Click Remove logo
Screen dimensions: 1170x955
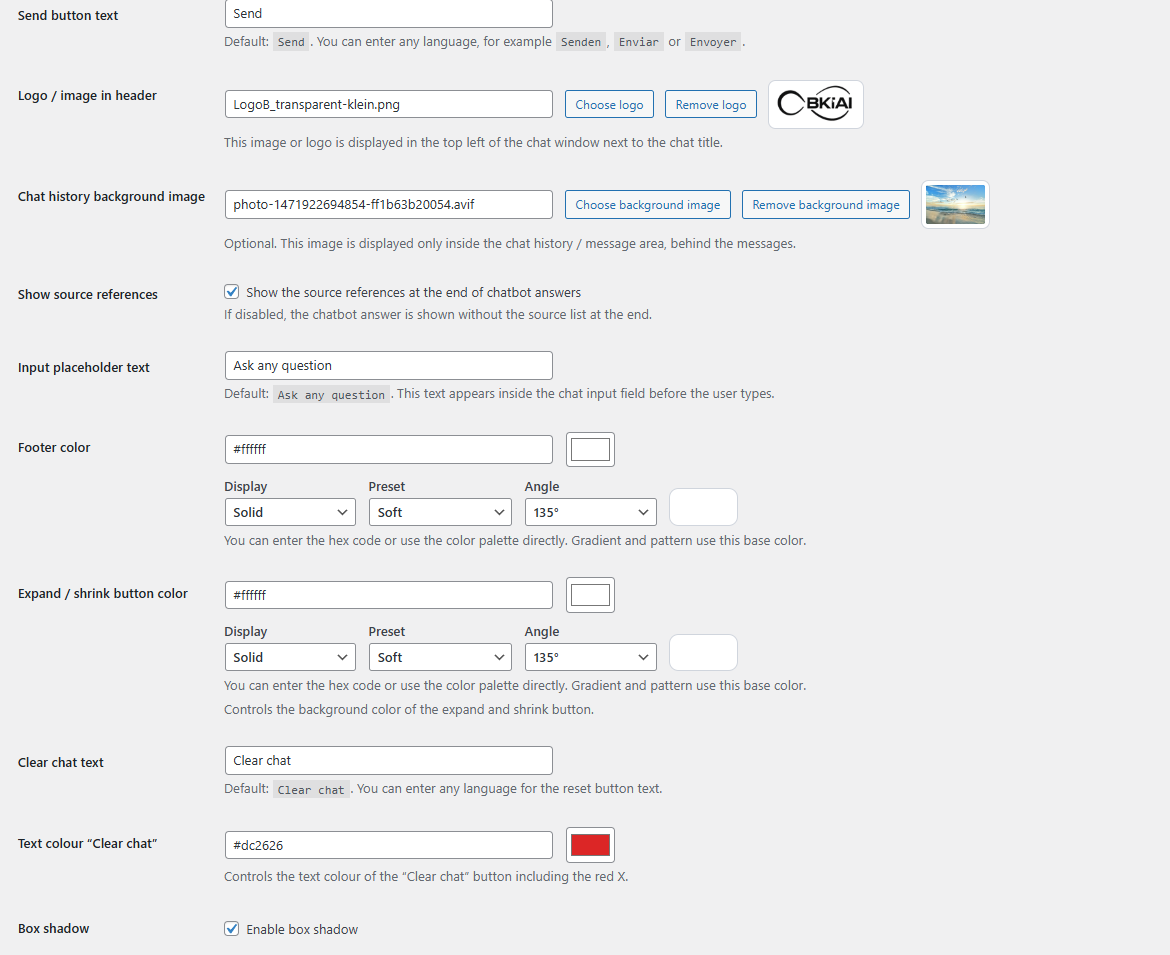pyautogui.click(x=710, y=104)
